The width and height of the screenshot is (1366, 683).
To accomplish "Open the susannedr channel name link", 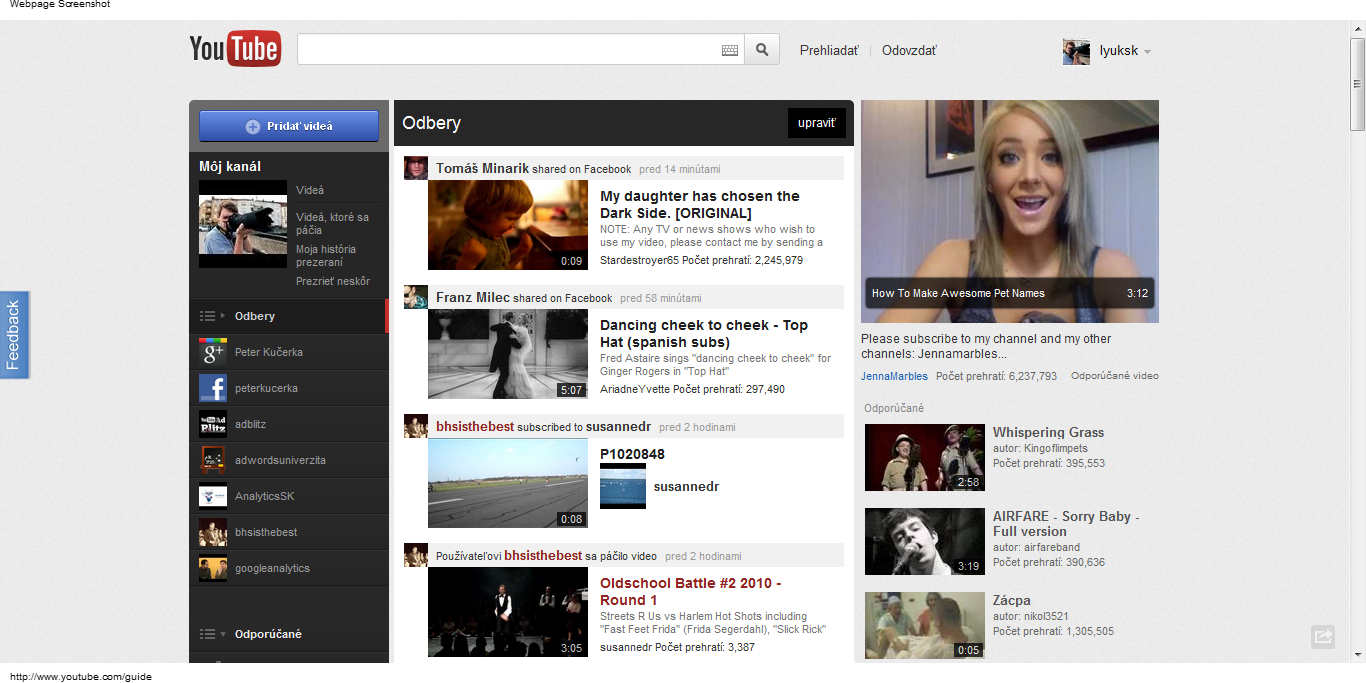I will tap(686, 486).
